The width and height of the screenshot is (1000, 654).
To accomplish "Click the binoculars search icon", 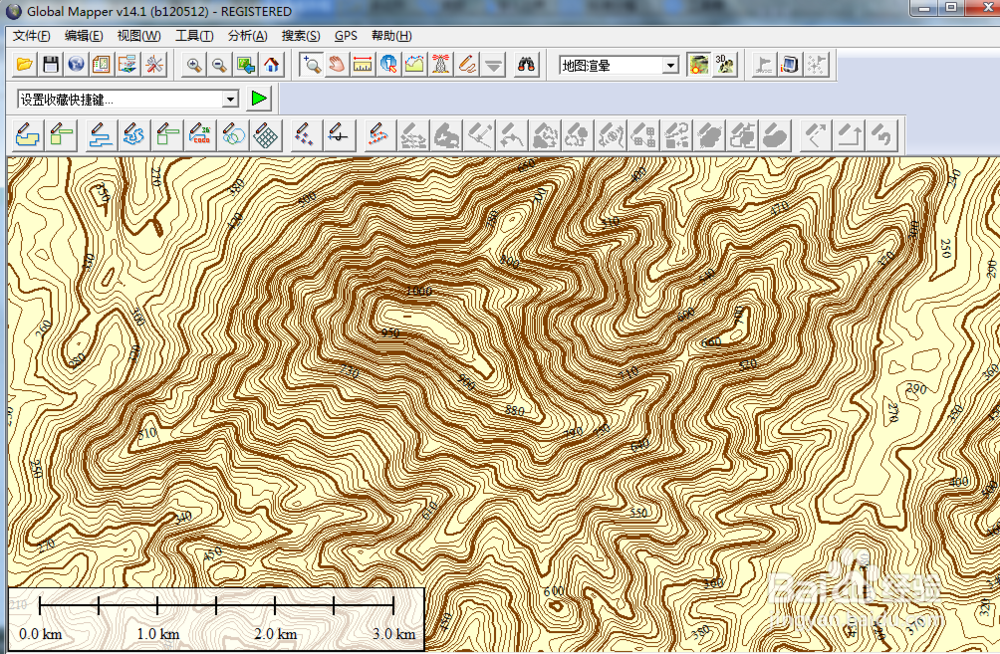I will [526, 65].
